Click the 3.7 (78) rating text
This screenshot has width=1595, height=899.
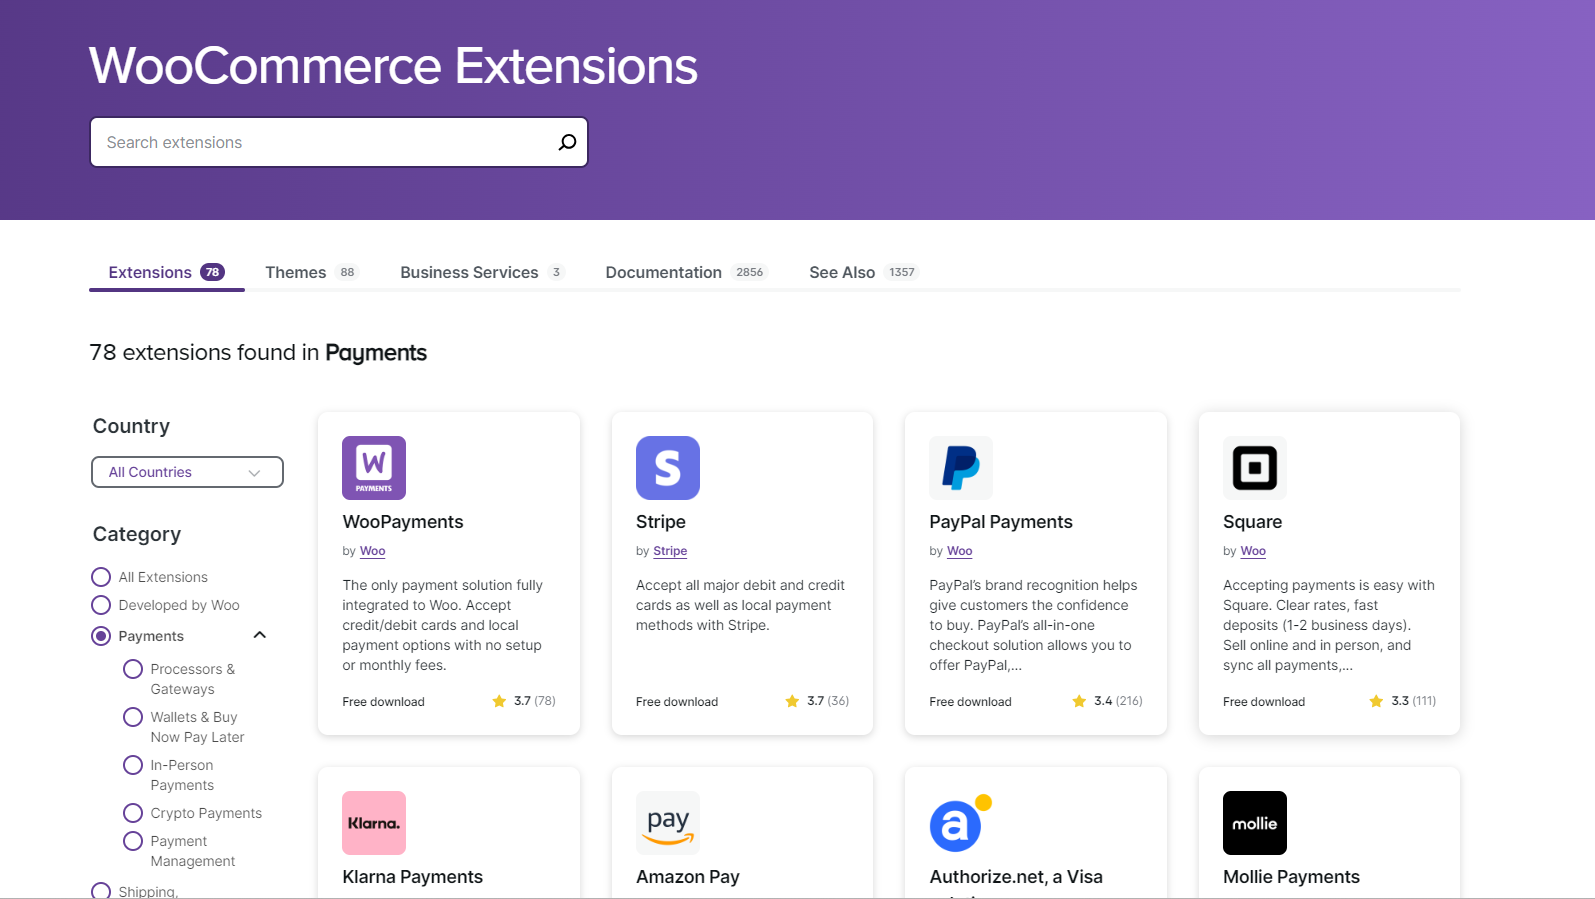point(535,701)
